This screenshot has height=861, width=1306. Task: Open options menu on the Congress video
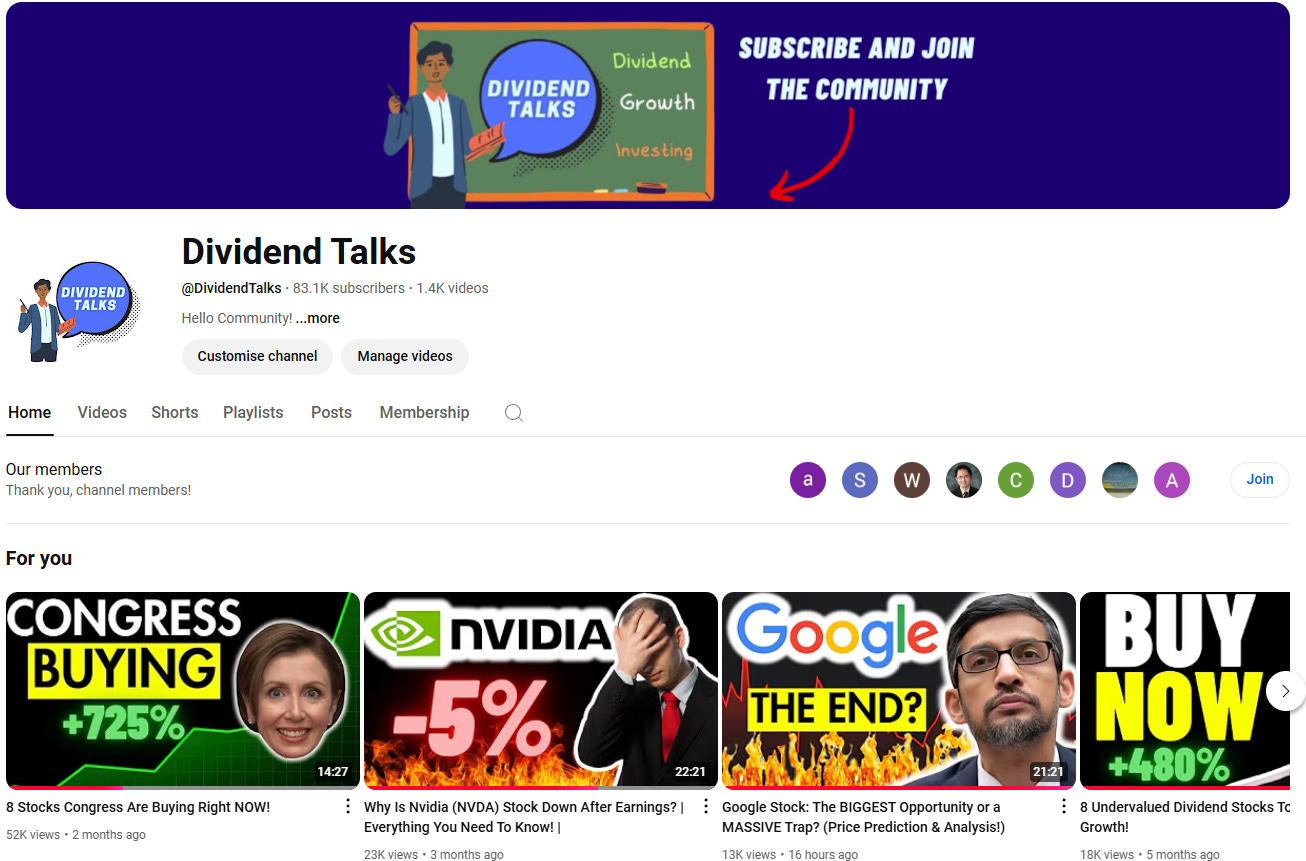347,805
